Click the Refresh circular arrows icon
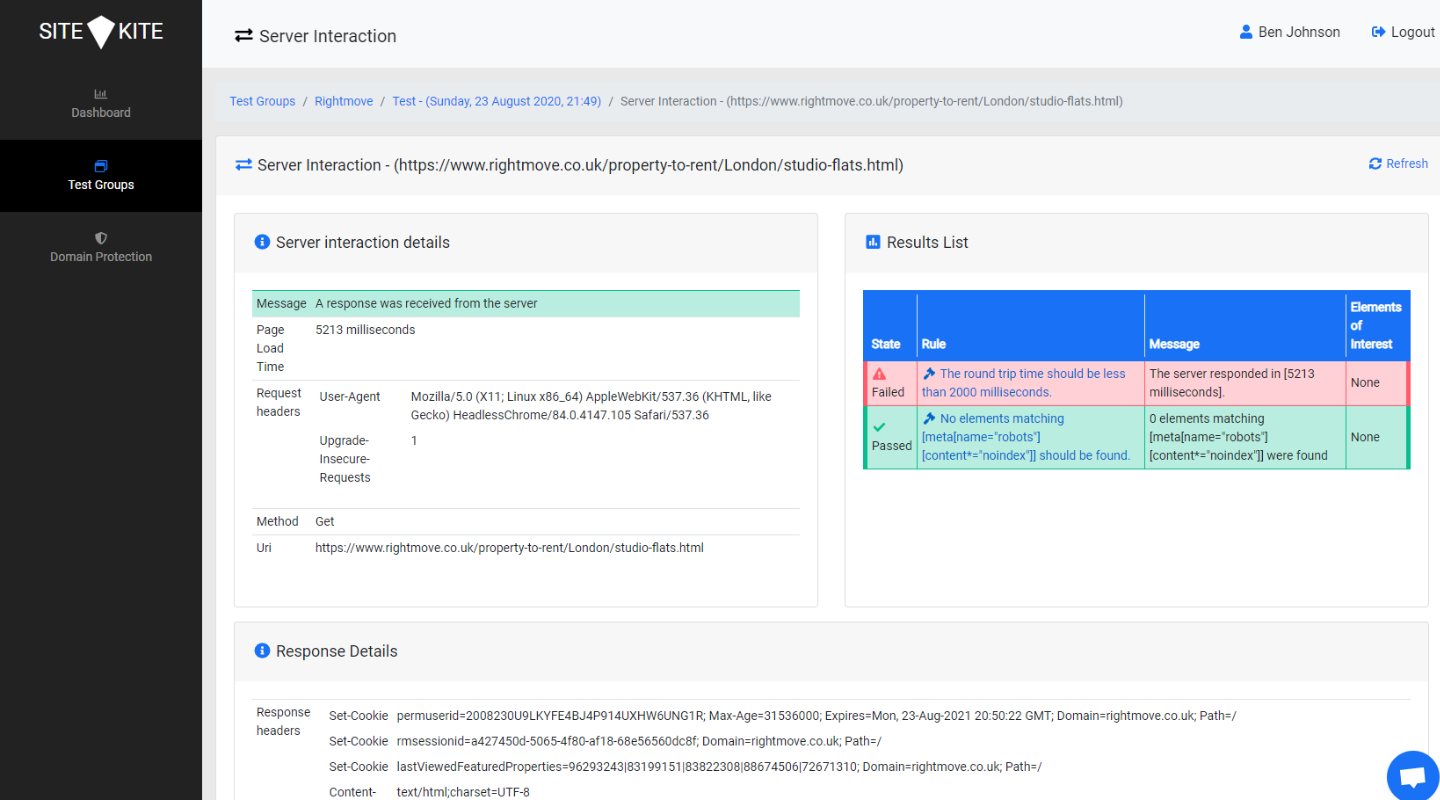Image resolution: width=1440 pixels, height=800 pixels. coord(1375,164)
